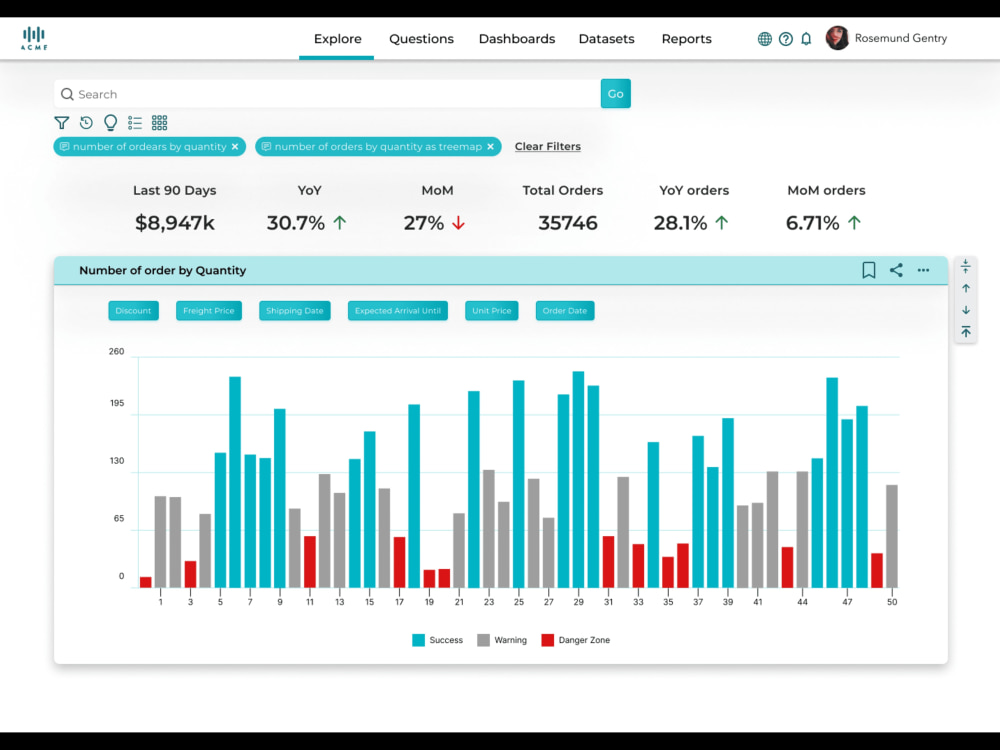Viewport: 1000px width, 750px height.
Task: Click the YoY orders green up arrow
Action: [x=721, y=223]
